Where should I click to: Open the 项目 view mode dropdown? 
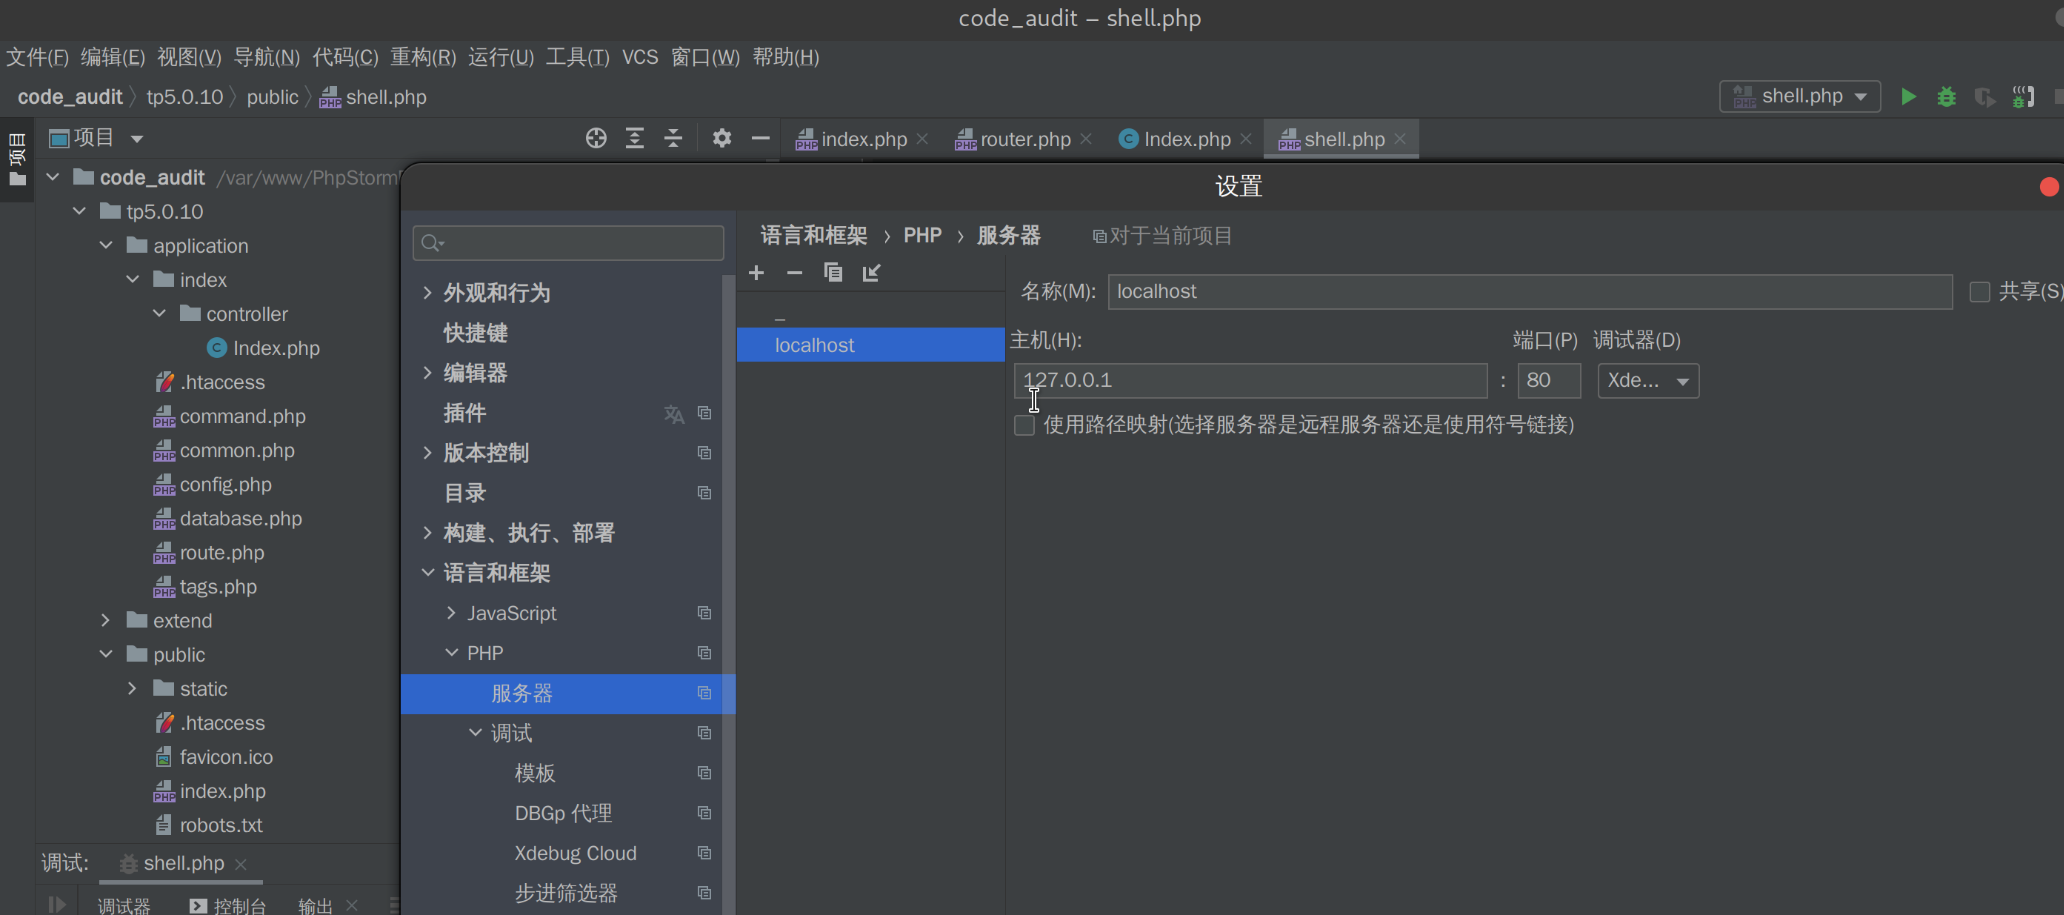pyautogui.click(x=137, y=139)
